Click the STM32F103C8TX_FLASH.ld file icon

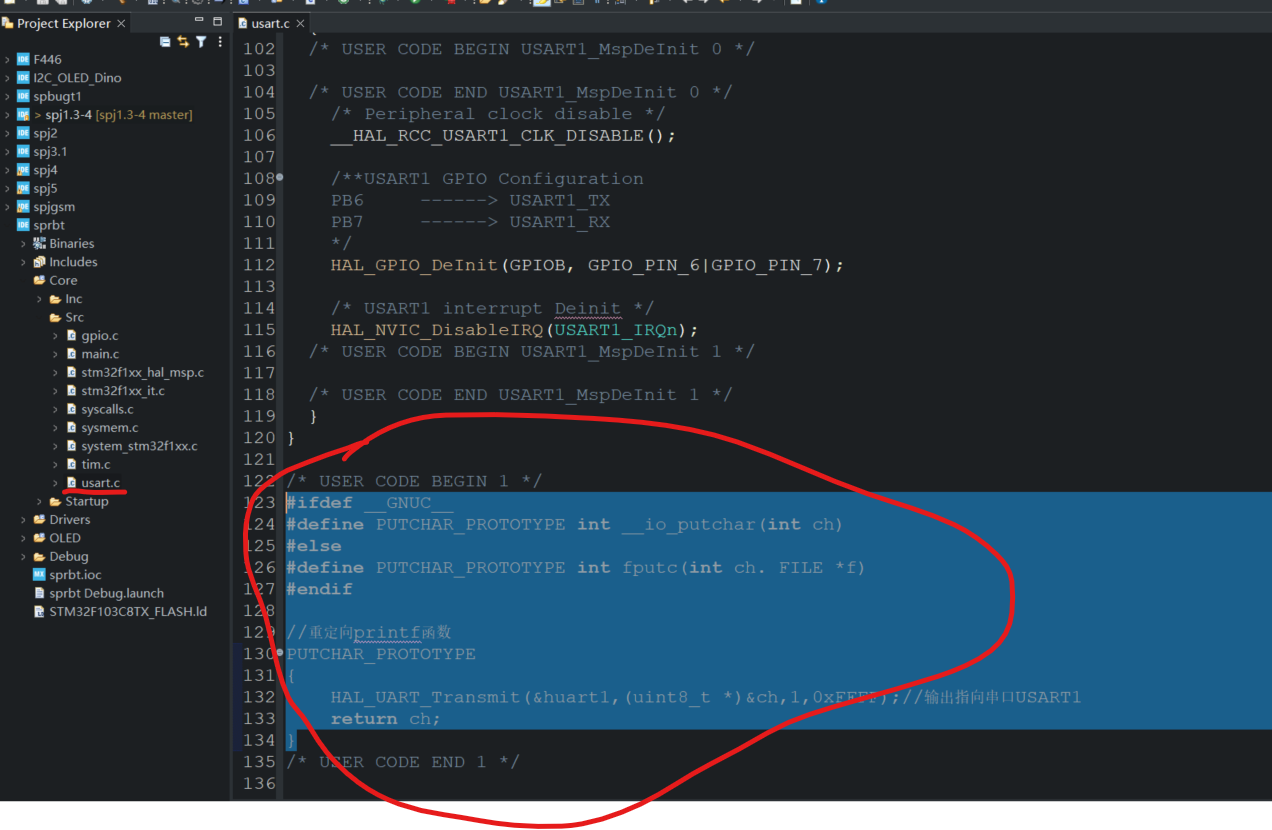coord(39,611)
